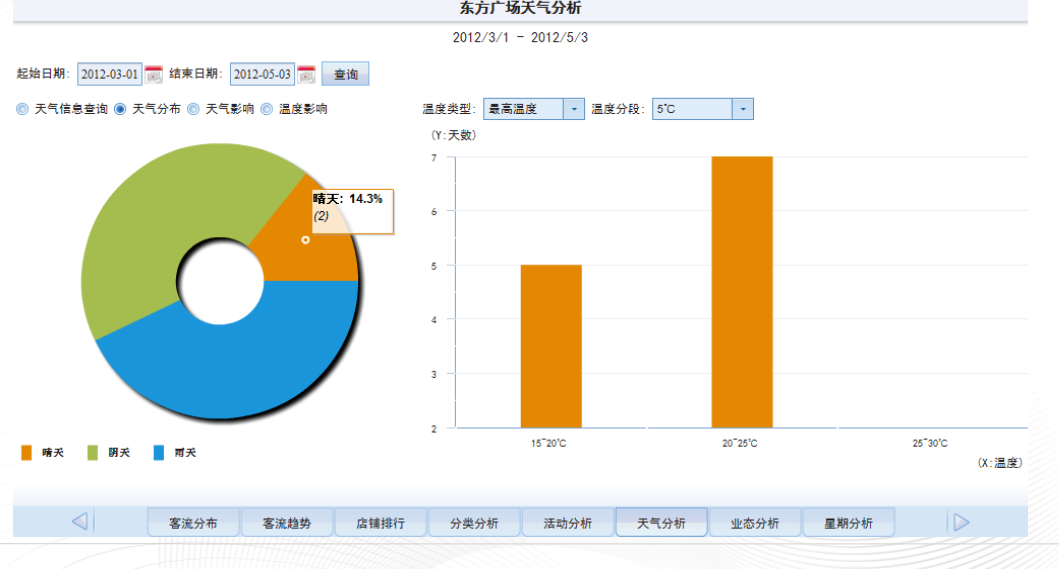The height and width of the screenshot is (569, 1059).
Task: Select the 天气影响 radio button
Action: 194,109
